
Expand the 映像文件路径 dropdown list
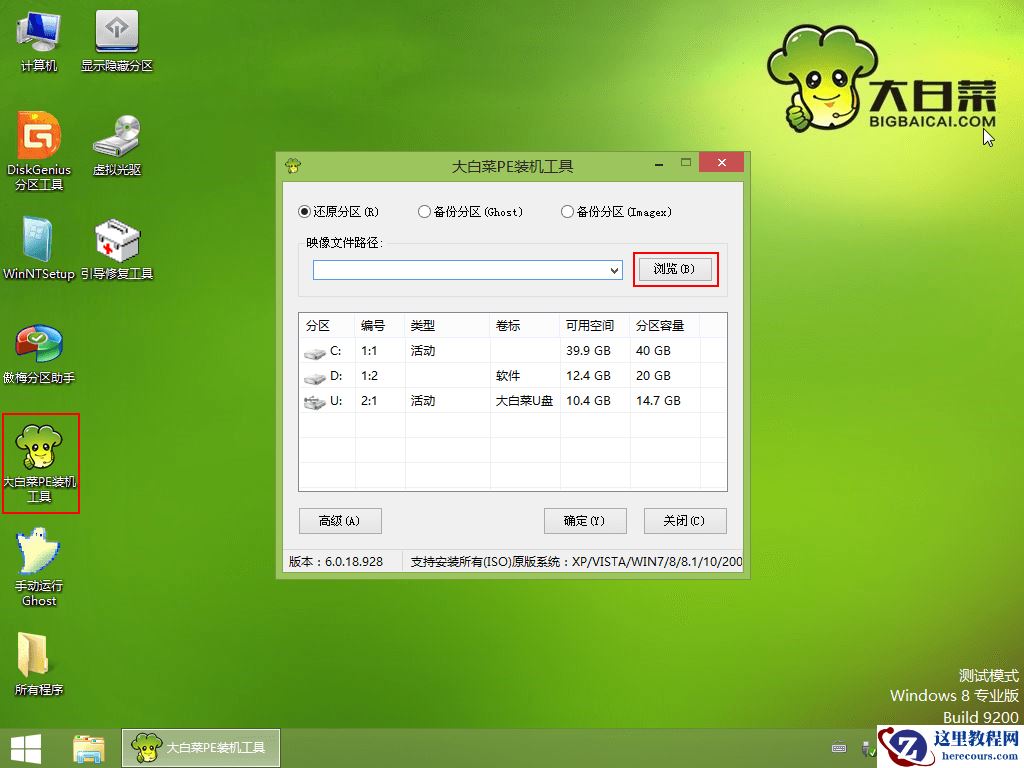click(613, 270)
